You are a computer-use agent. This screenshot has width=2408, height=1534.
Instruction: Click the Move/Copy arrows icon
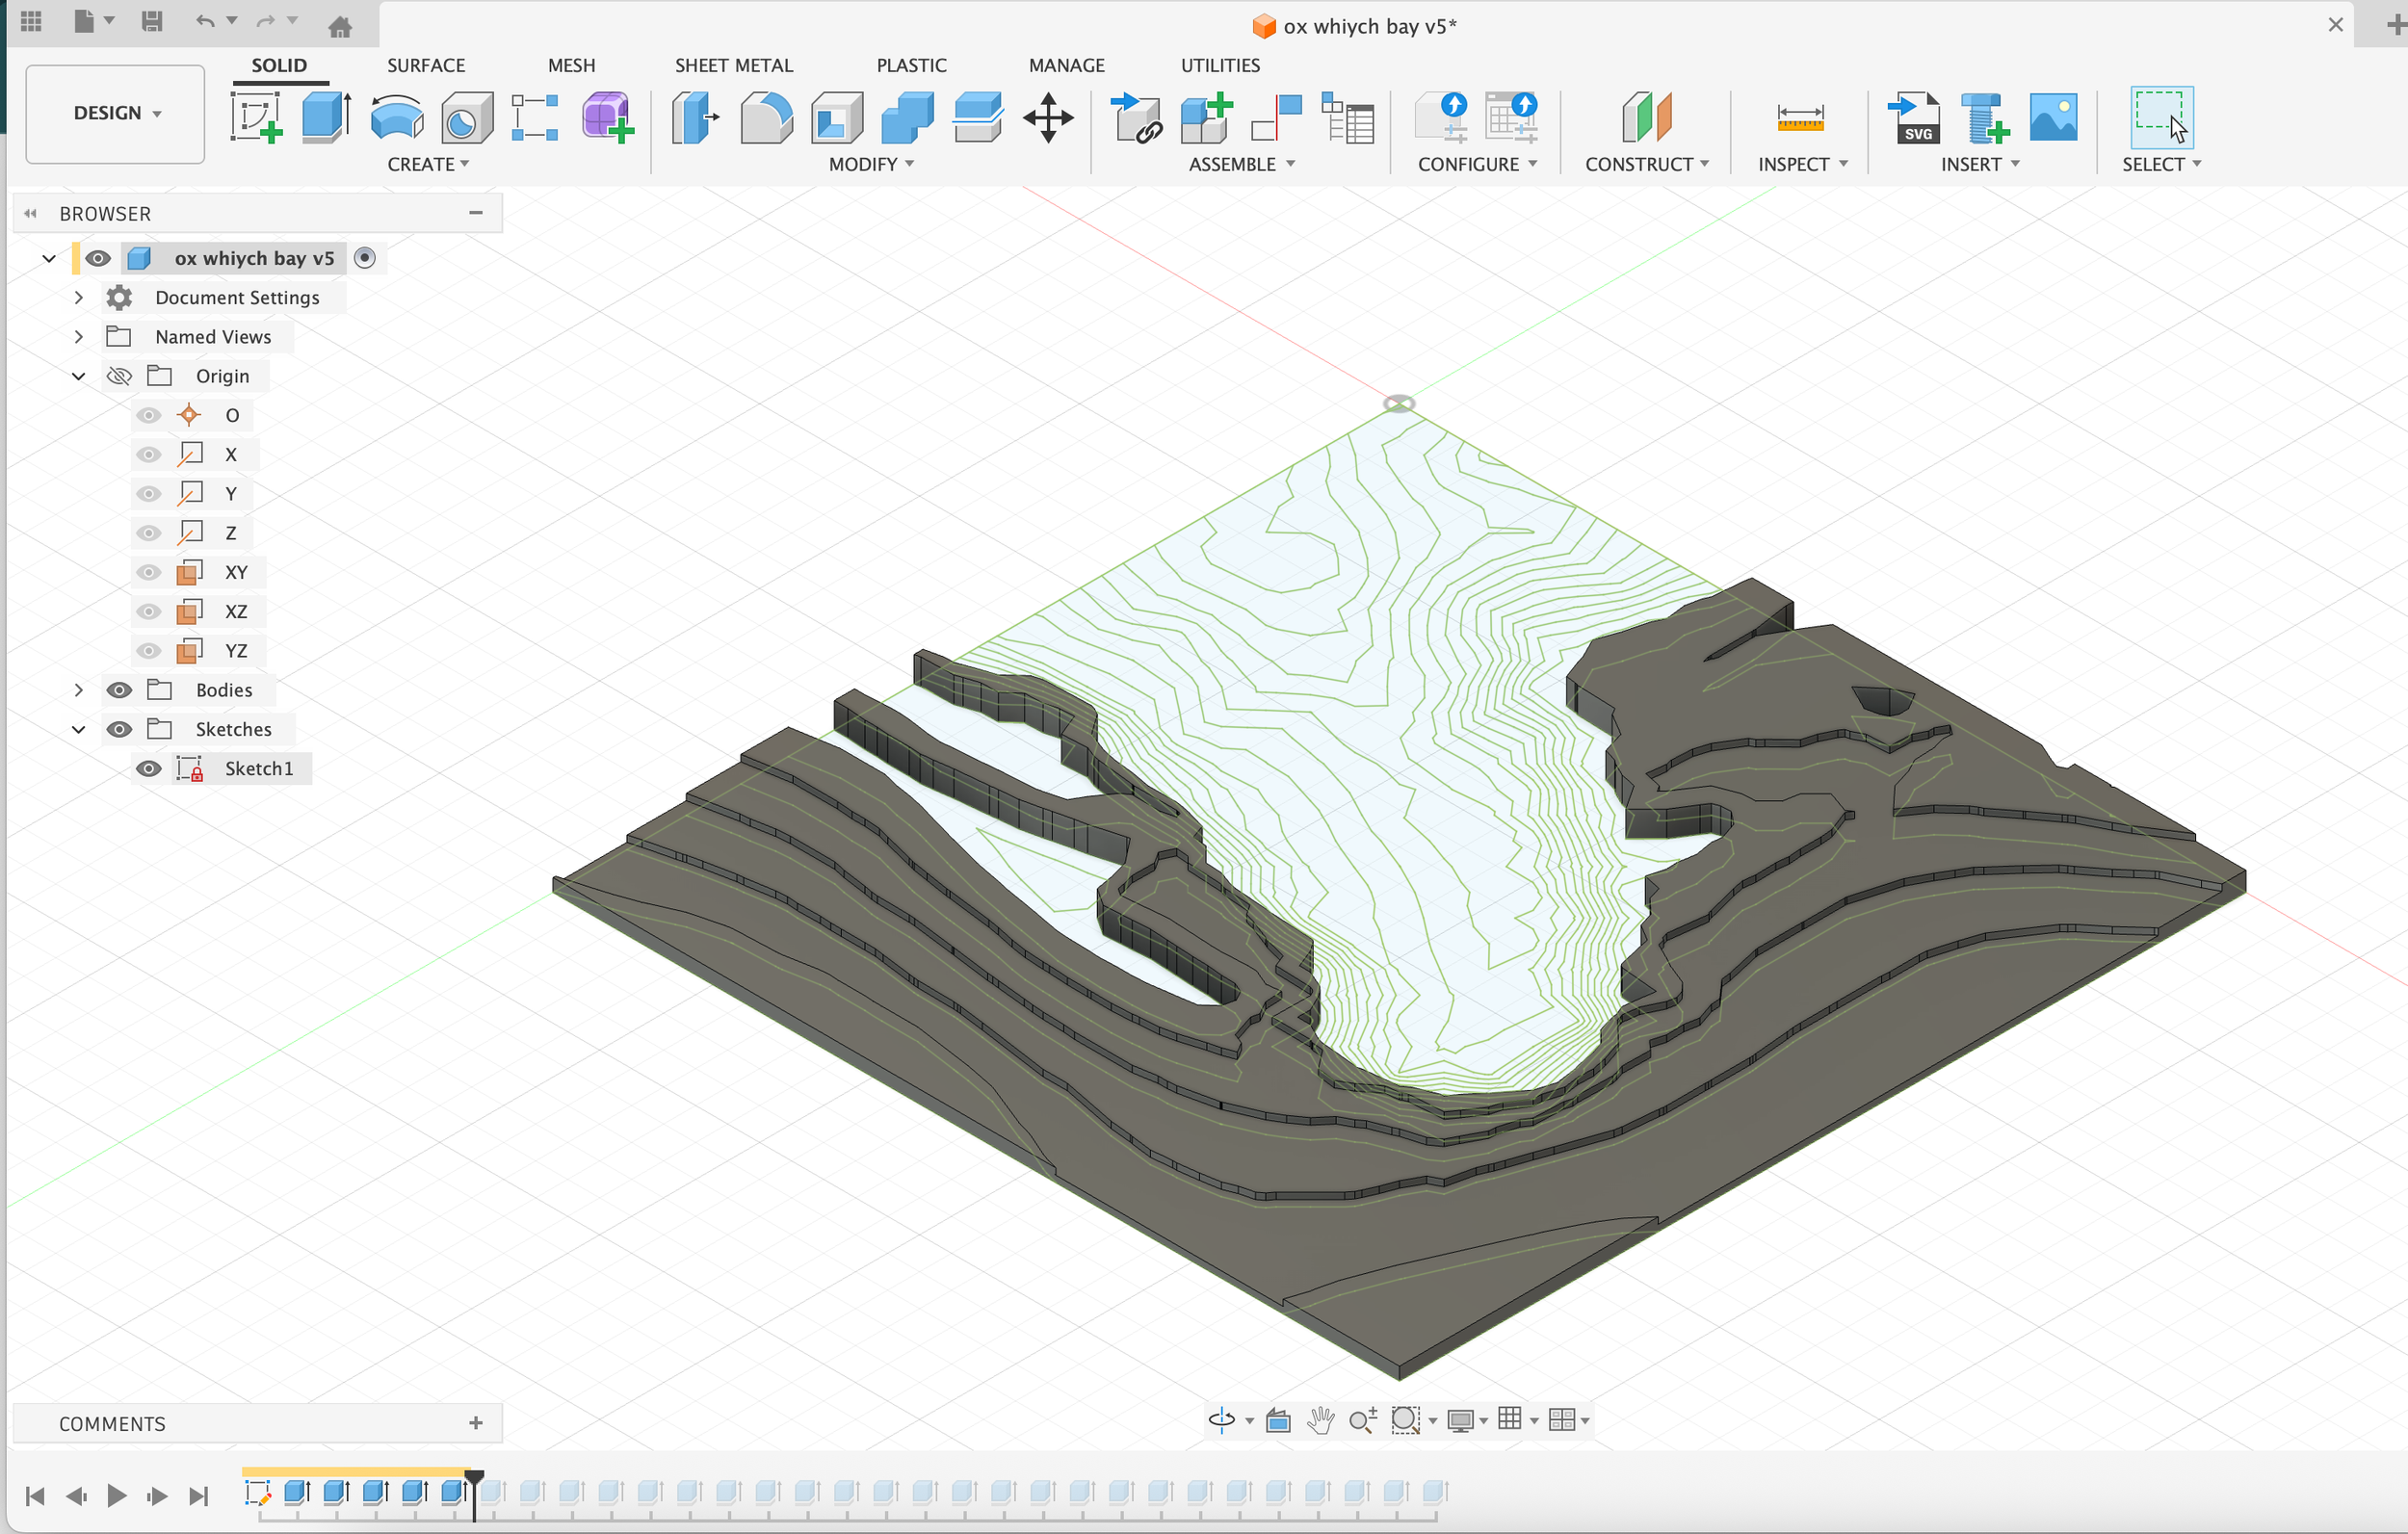tap(1048, 117)
